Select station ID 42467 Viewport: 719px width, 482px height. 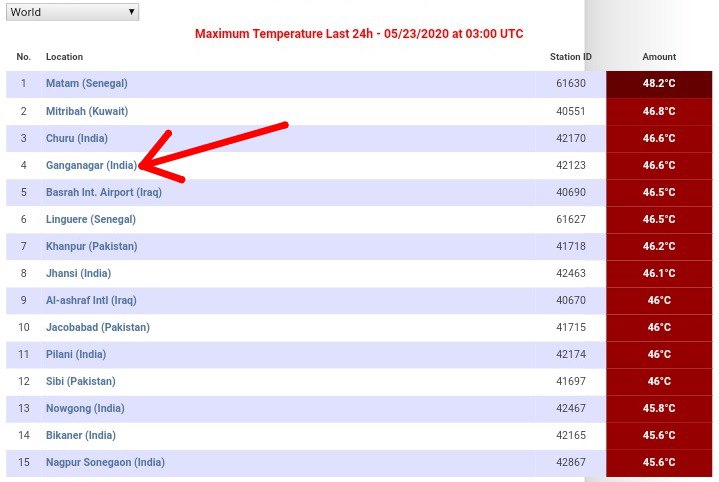[570, 409]
